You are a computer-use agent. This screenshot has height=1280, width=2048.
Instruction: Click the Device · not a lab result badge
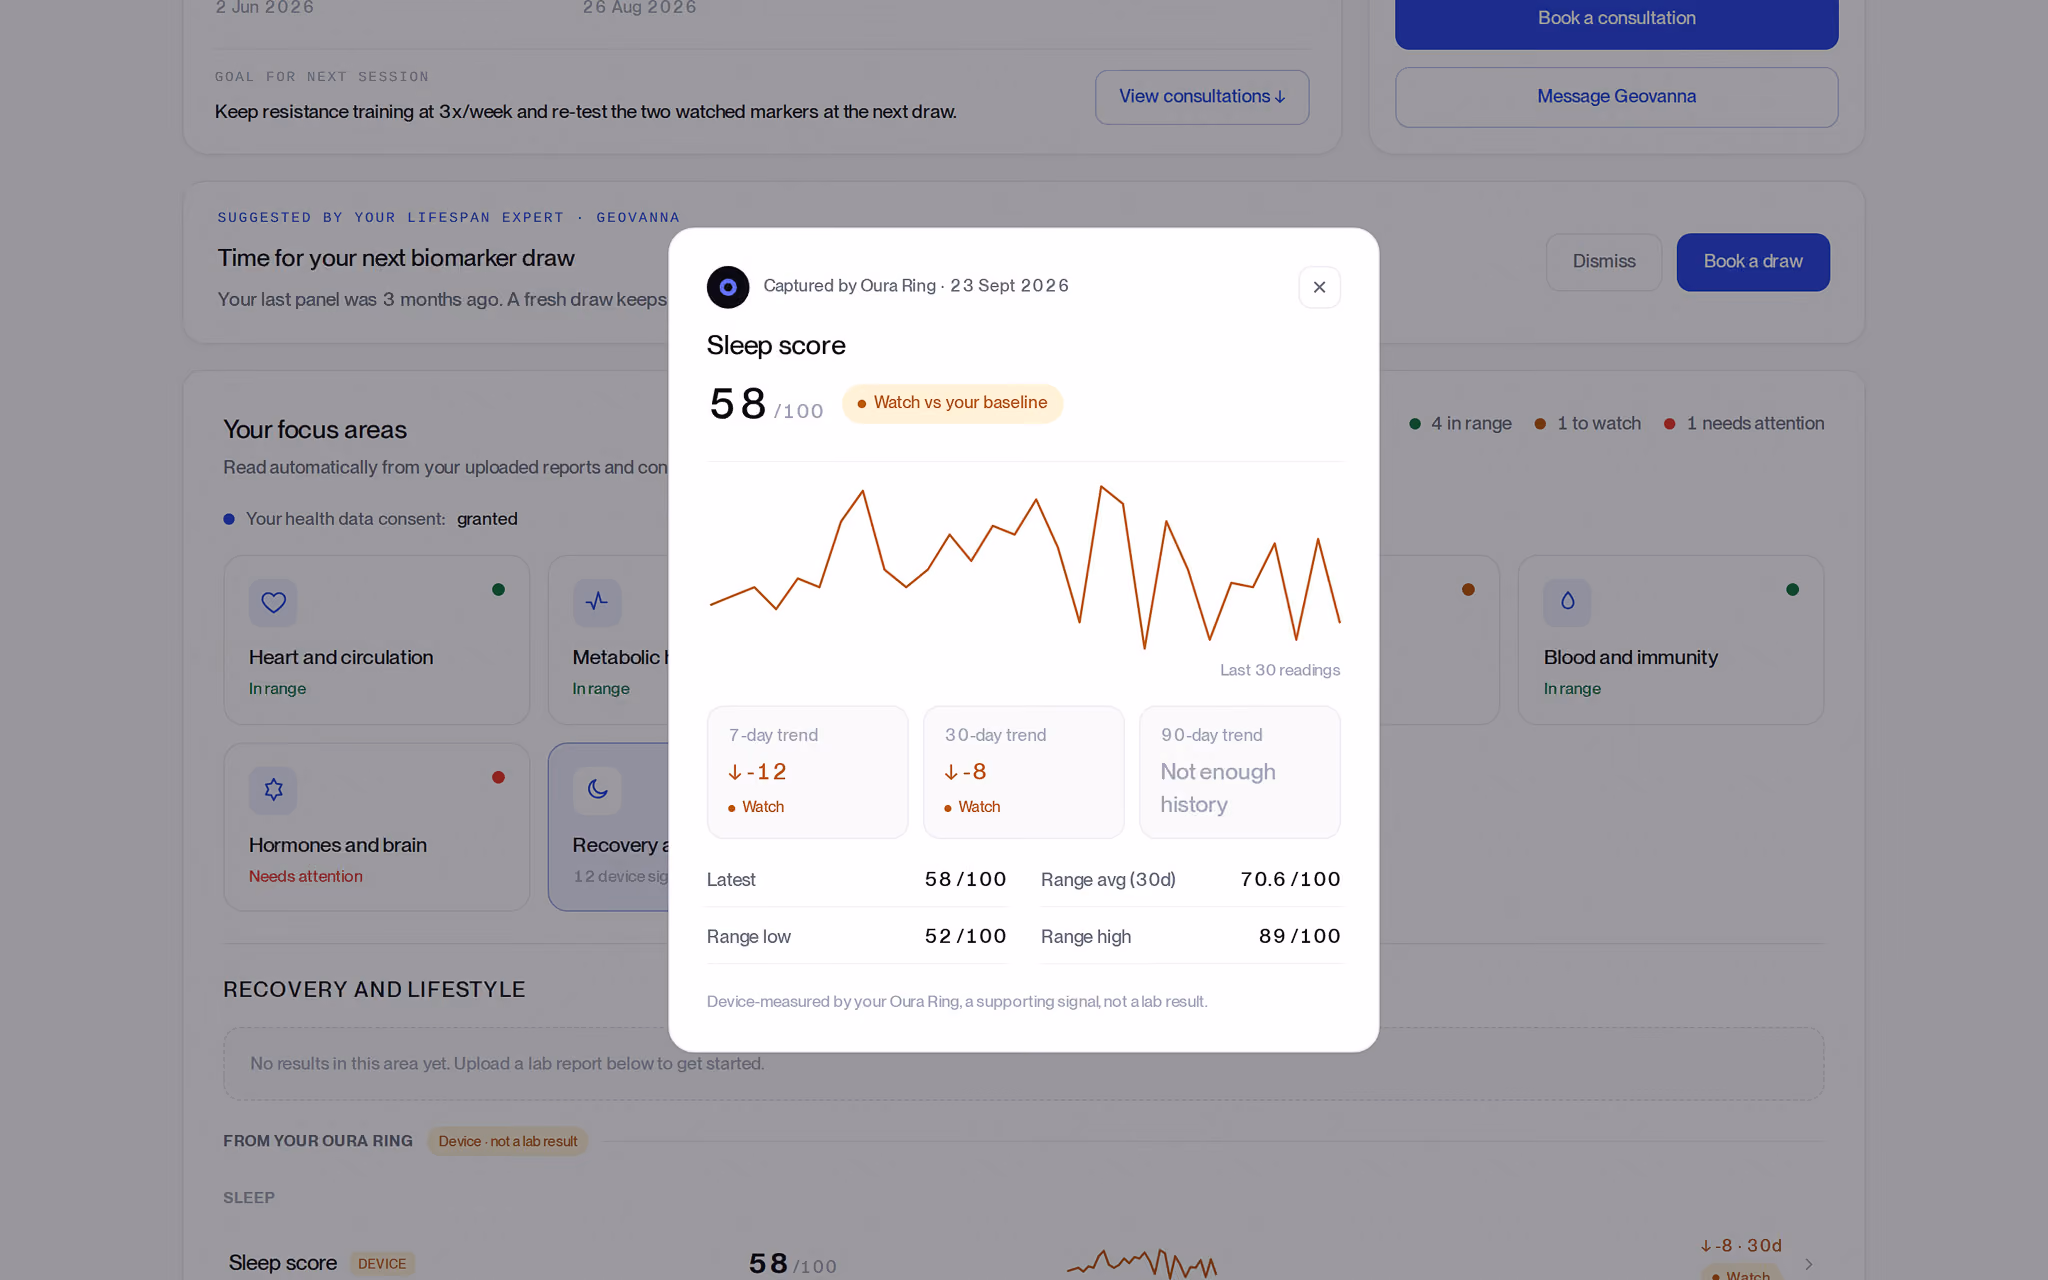(508, 1141)
